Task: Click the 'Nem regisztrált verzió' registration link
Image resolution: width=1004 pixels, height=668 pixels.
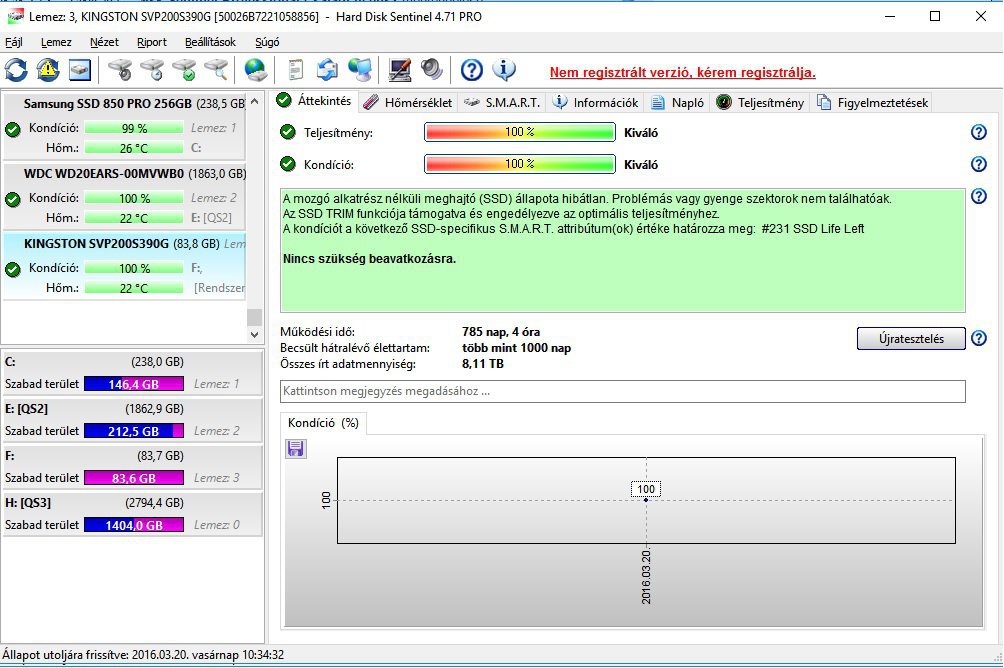Action: 683,72
